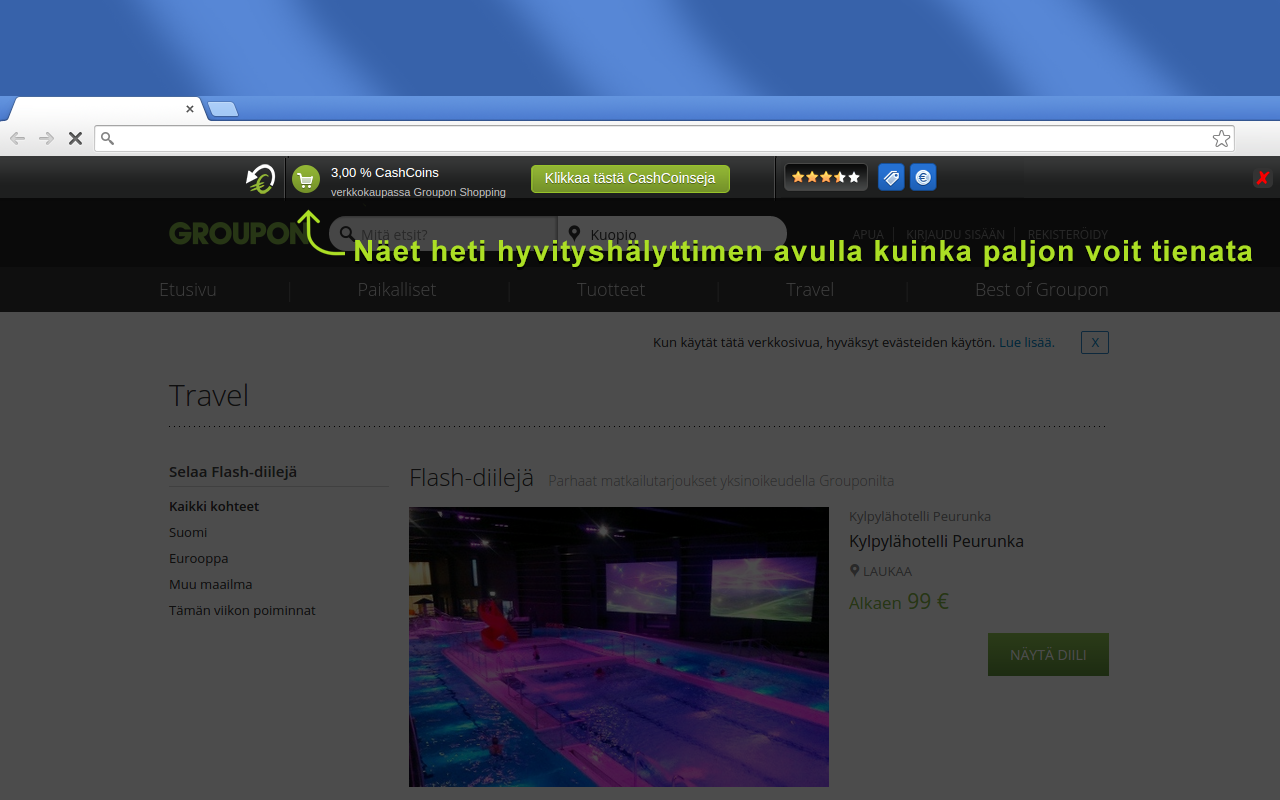Select Eurooppa in sidebar
This screenshot has width=1280, height=800.
coord(199,558)
